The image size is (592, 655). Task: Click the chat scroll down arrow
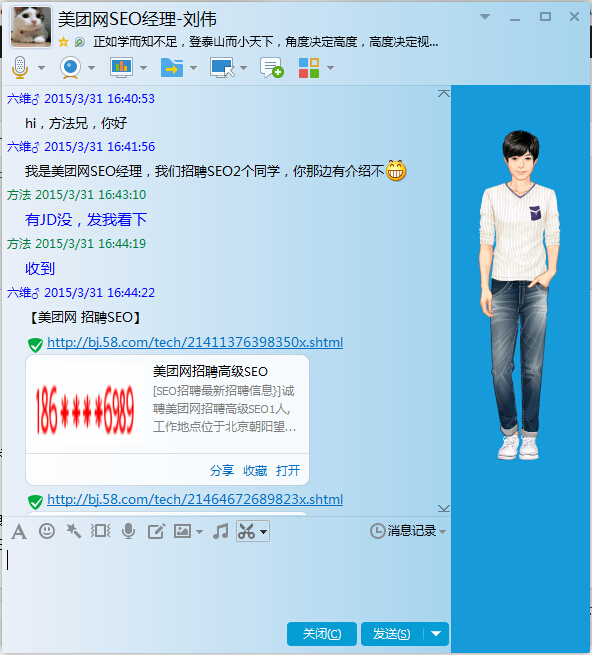point(444,508)
